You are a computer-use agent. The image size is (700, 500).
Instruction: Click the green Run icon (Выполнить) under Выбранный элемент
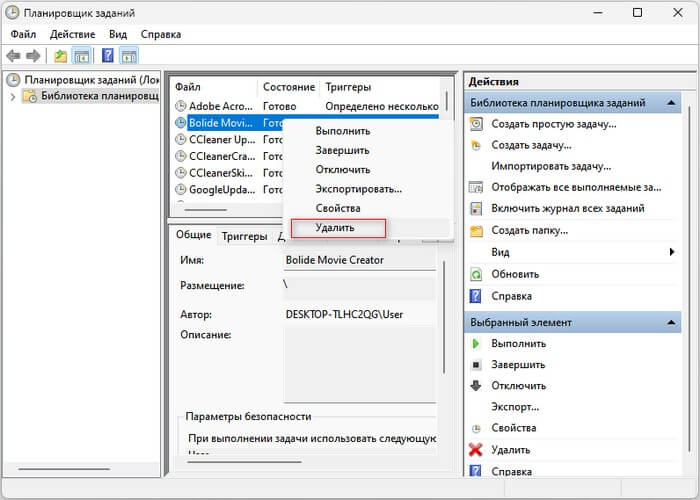476,344
